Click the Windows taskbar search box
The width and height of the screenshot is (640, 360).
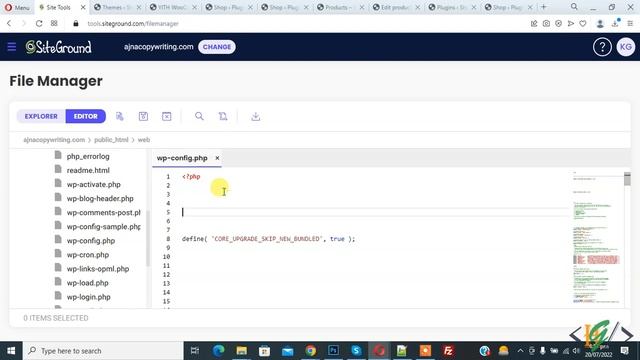102,351
